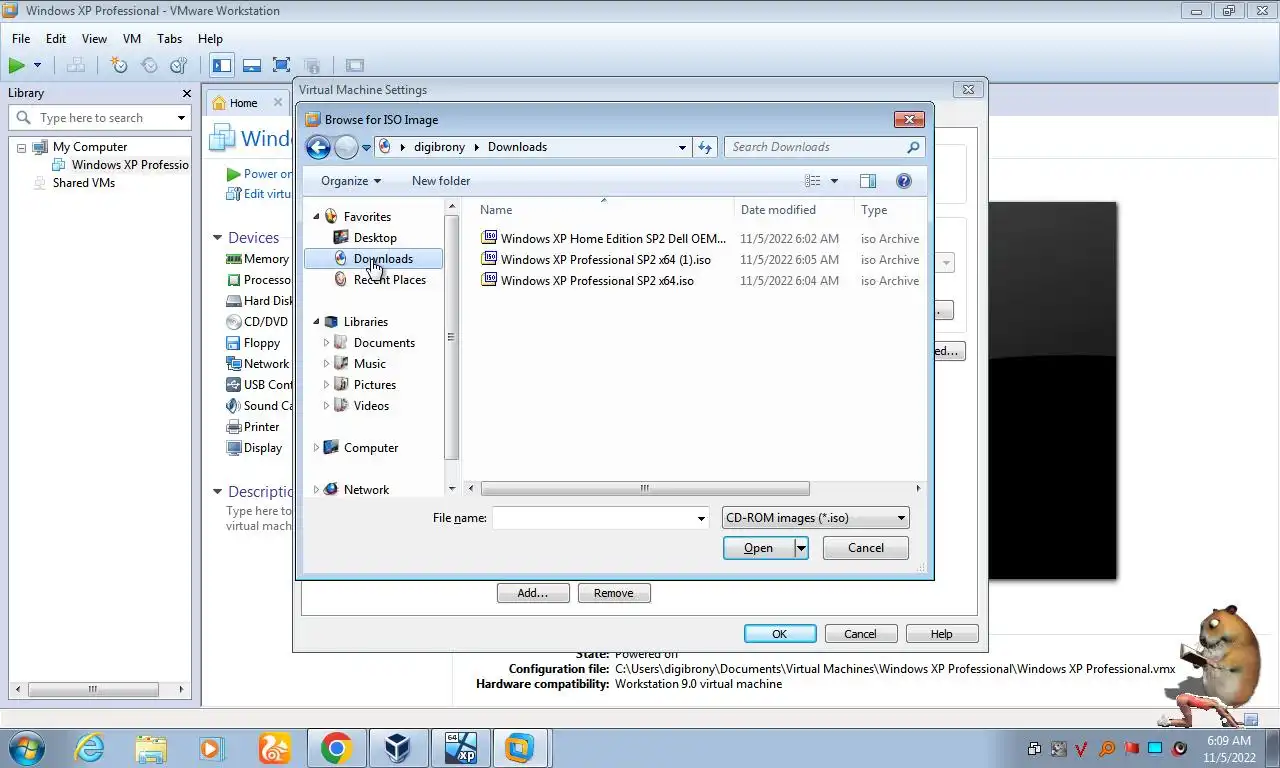
Task: Open Windows Media Player from taskbar
Action: point(213,748)
